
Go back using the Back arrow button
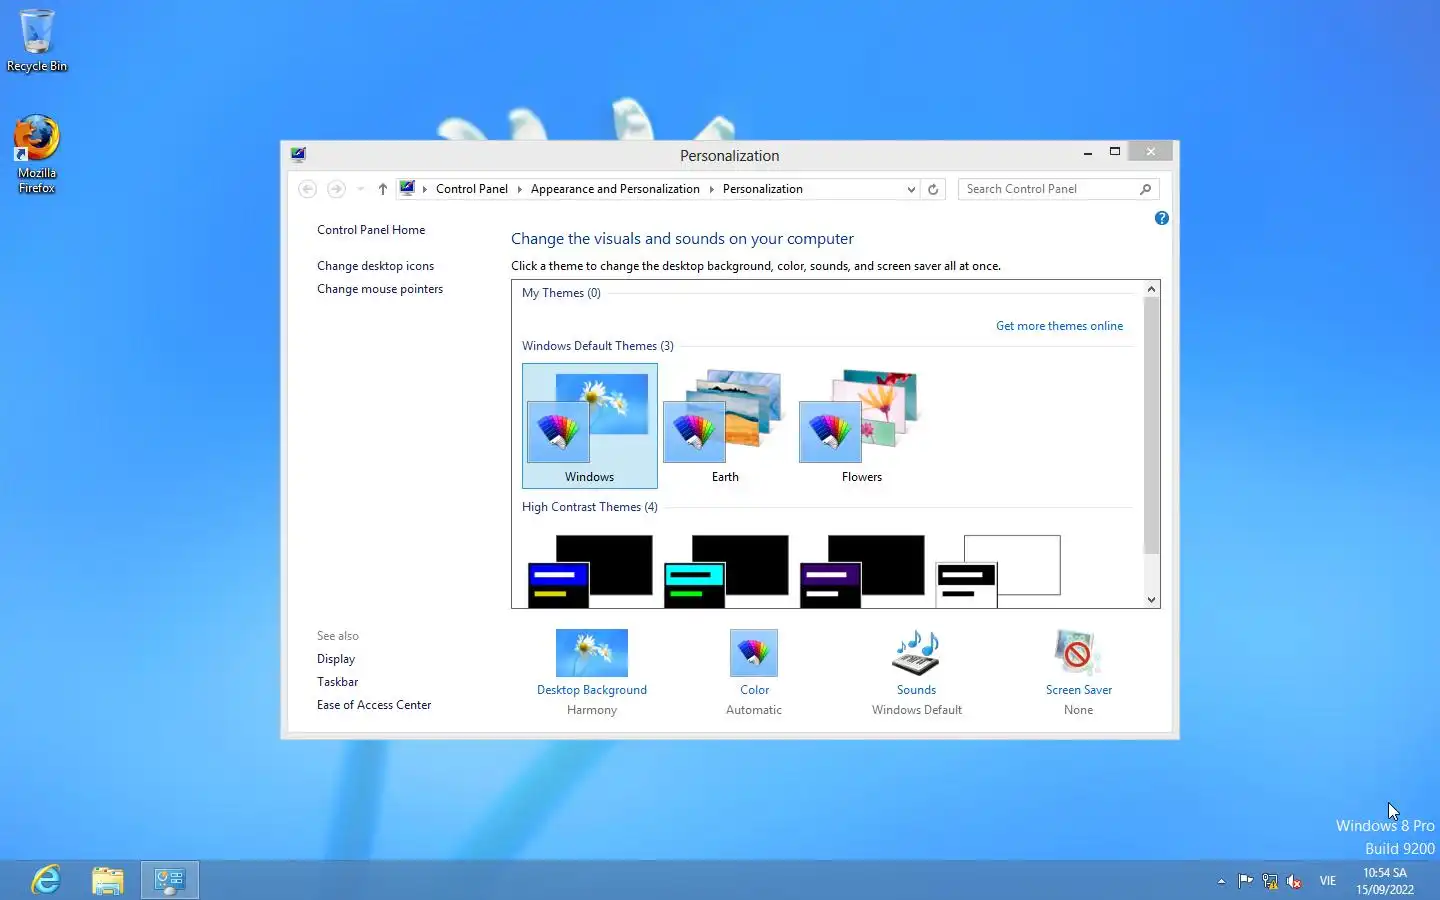(308, 189)
